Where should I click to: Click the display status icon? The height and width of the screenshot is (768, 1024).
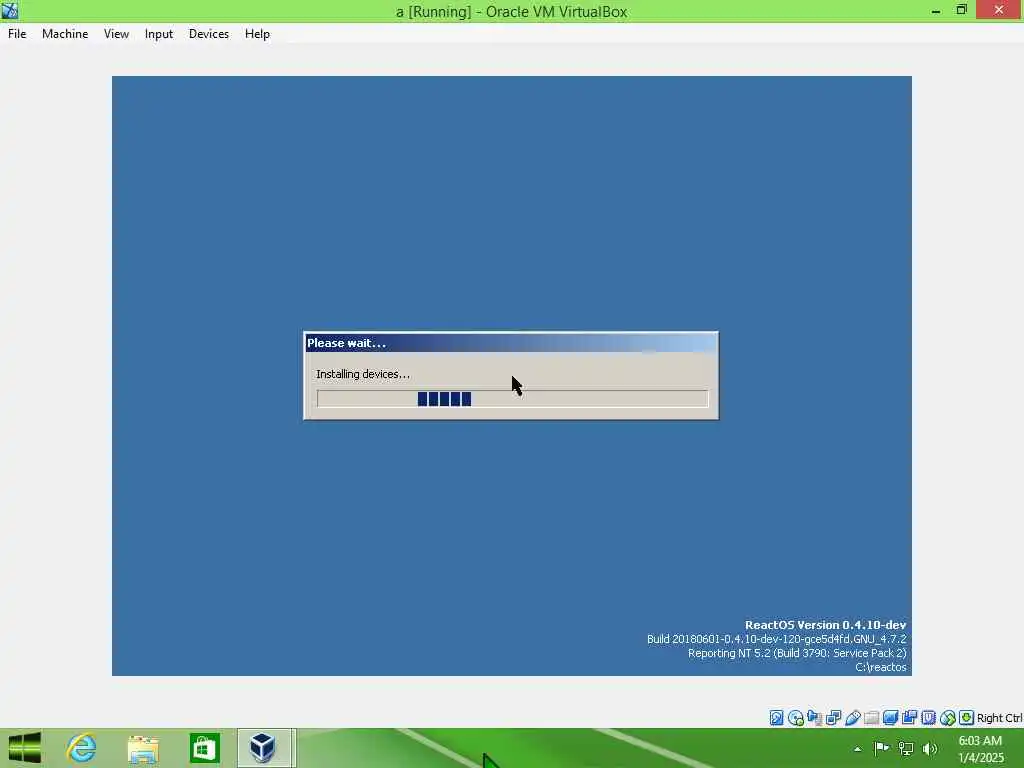point(890,718)
